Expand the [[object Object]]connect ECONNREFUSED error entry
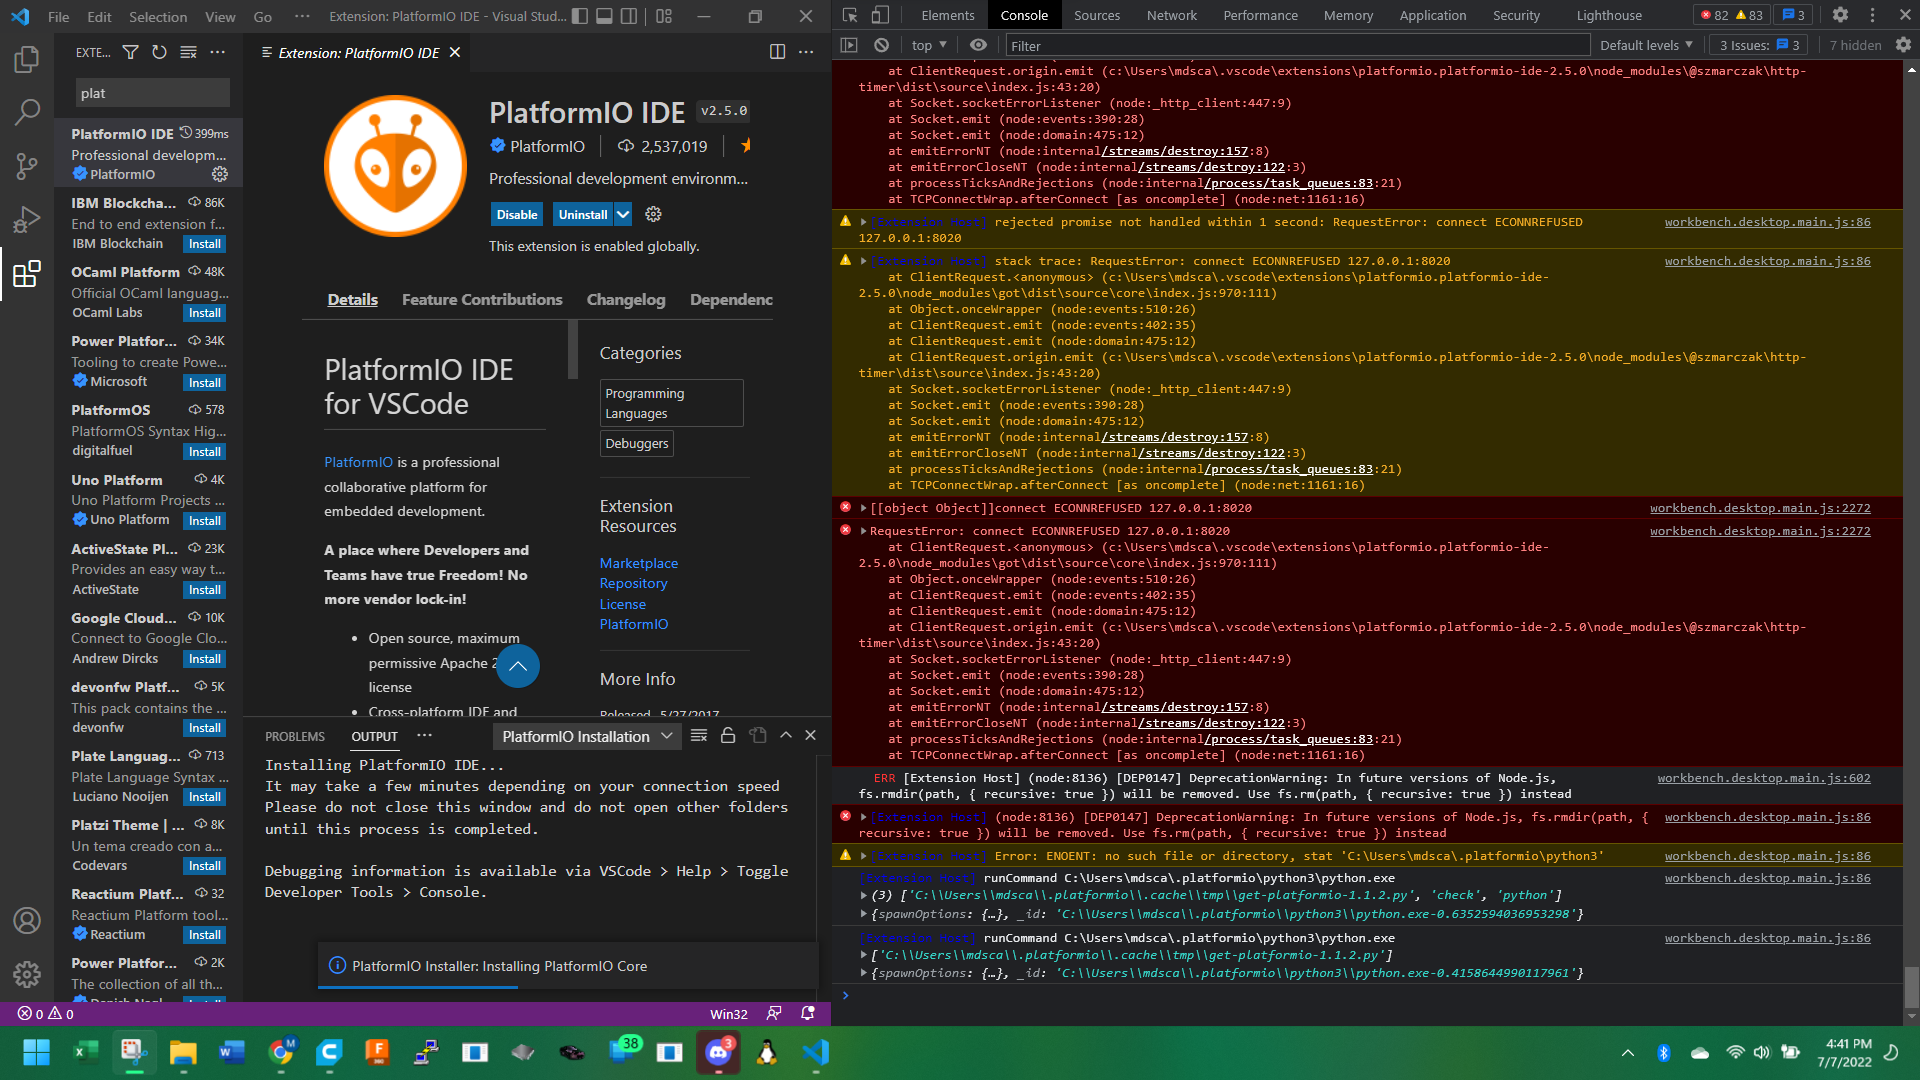Viewport: 1920px width, 1080px height. [x=863, y=508]
